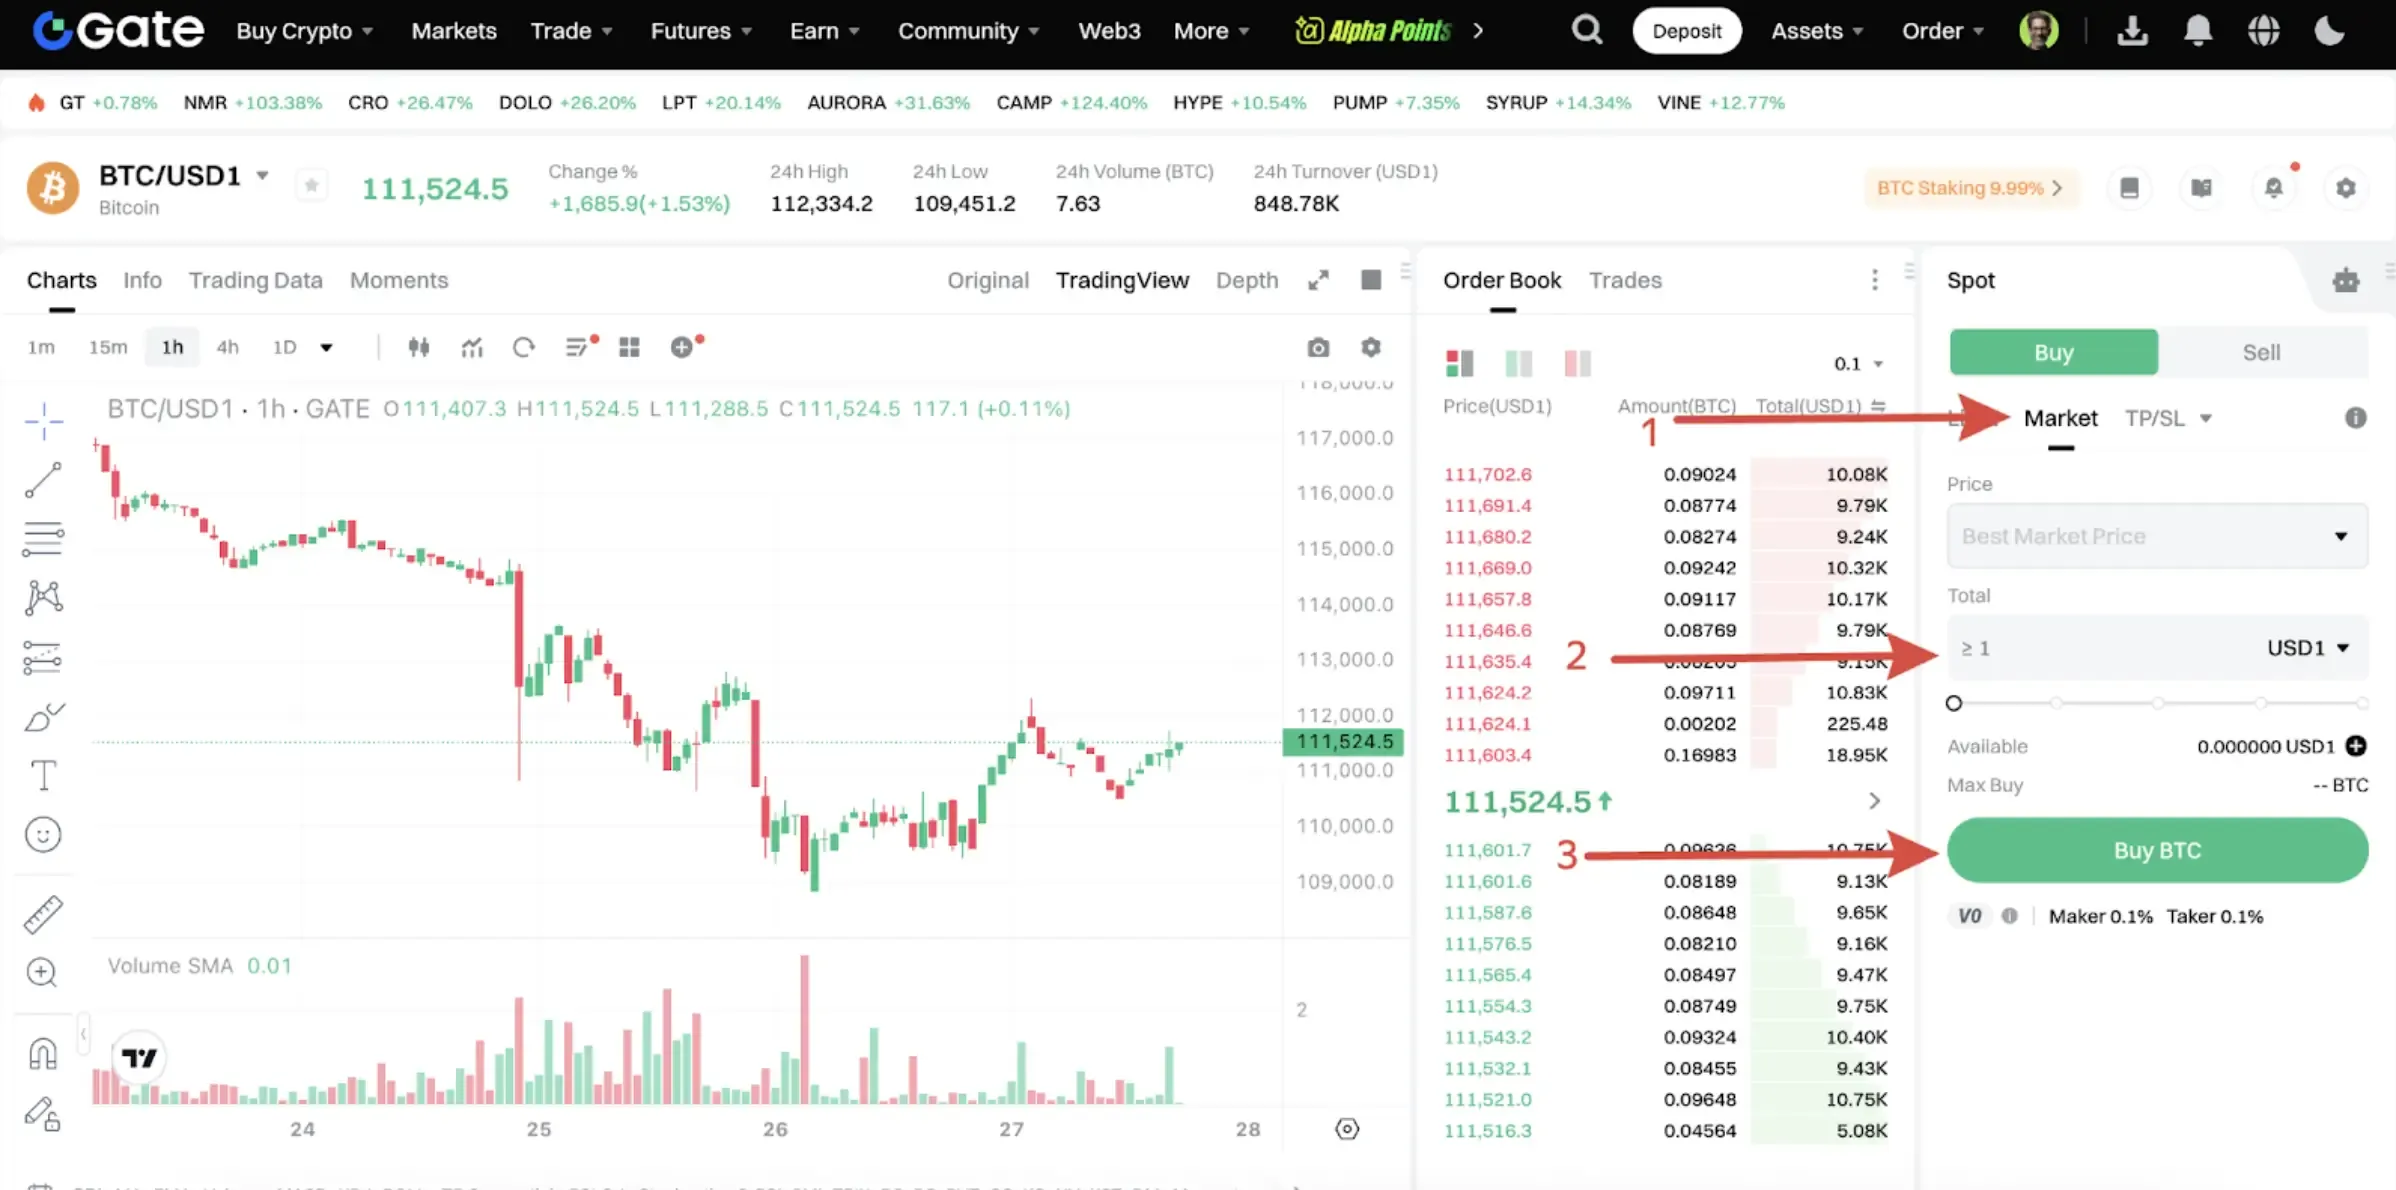This screenshot has height=1190, width=2396.
Task: Select the text annotation tool
Action: click(x=44, y=775)
